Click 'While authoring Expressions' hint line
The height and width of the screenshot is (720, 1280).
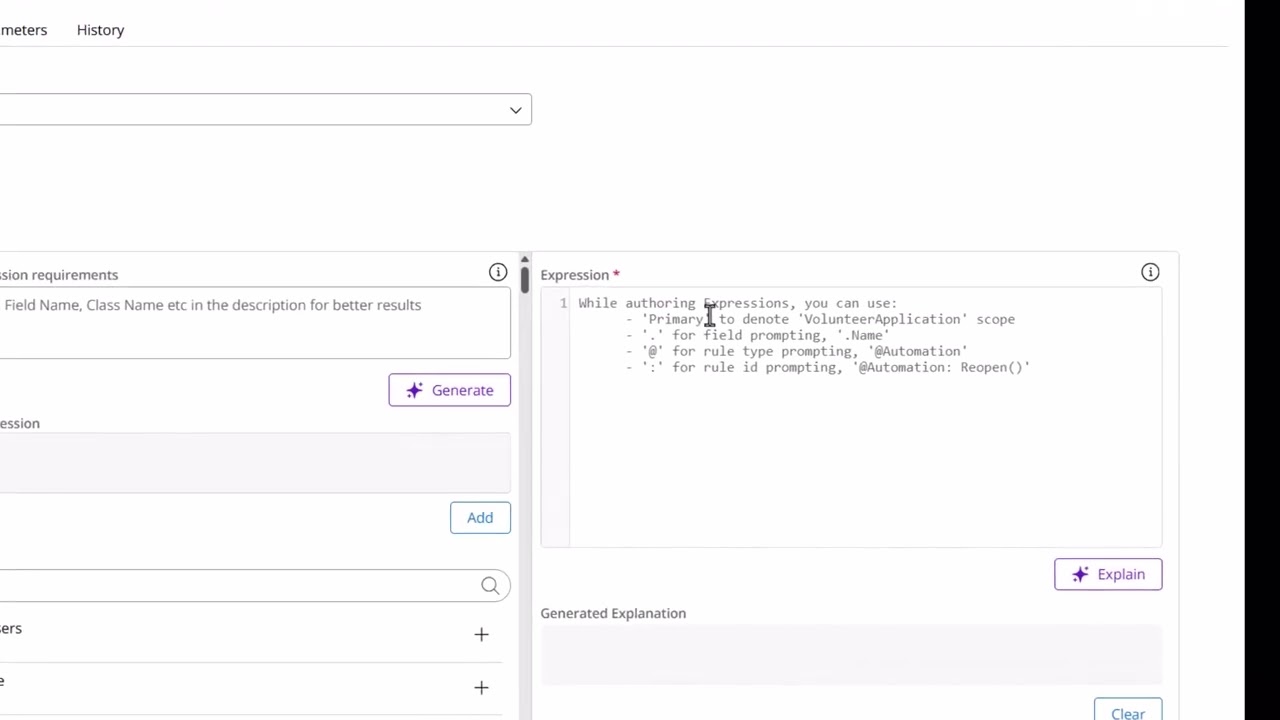pos(737,303)
